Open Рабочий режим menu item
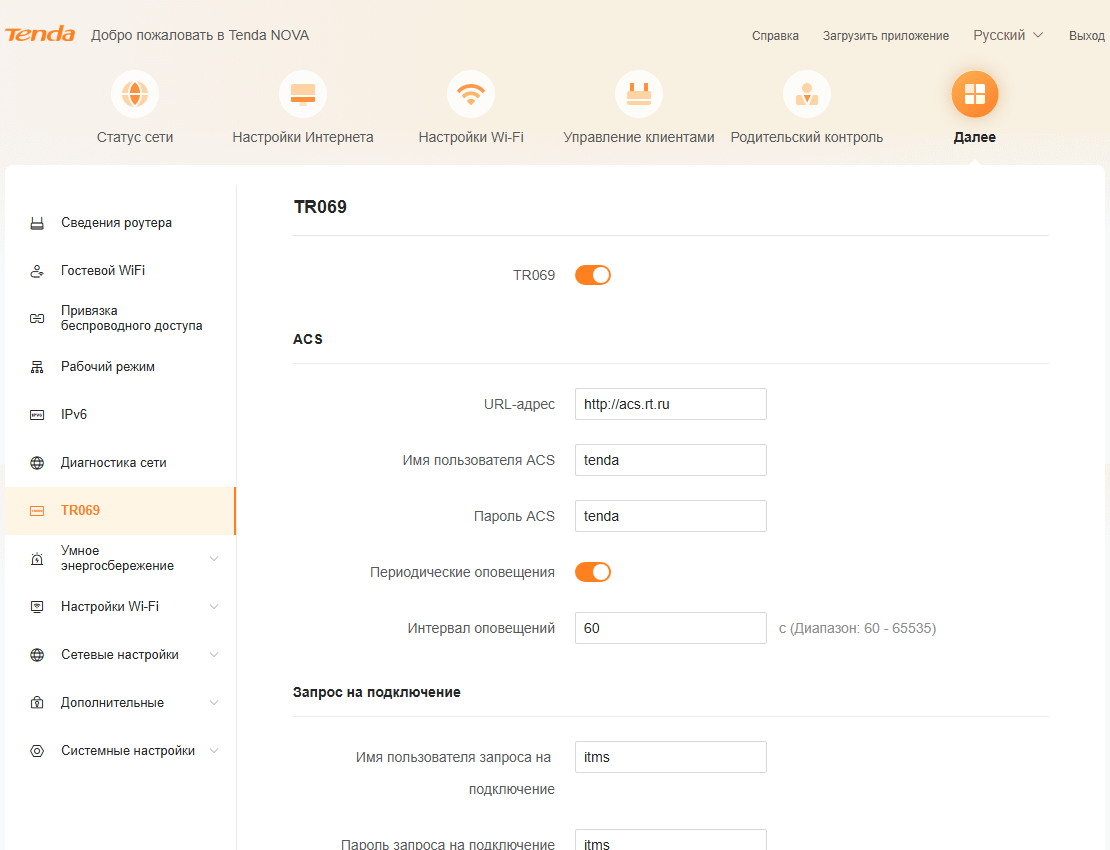The image size is (1110, 850). coord(120,367)
